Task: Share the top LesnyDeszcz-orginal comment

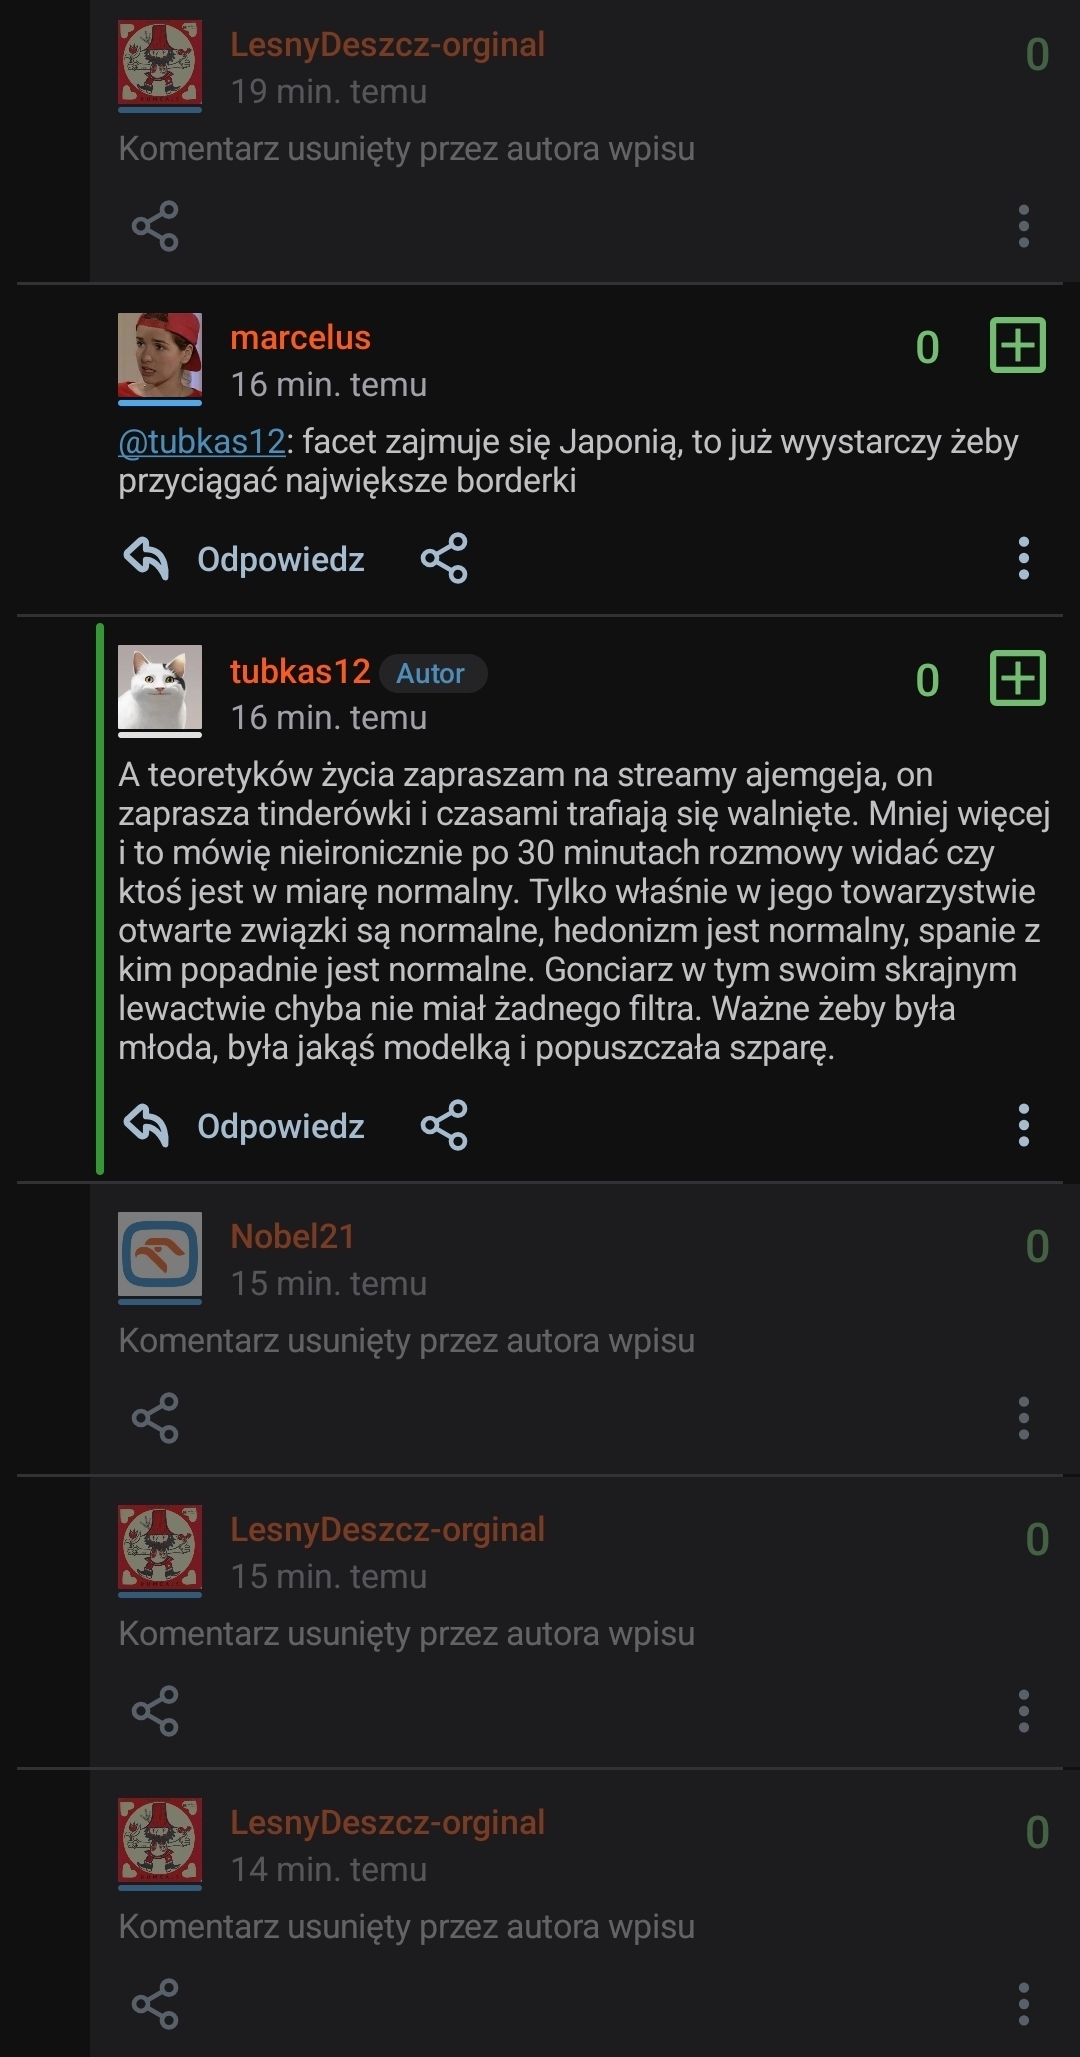Action: (155, 226)
